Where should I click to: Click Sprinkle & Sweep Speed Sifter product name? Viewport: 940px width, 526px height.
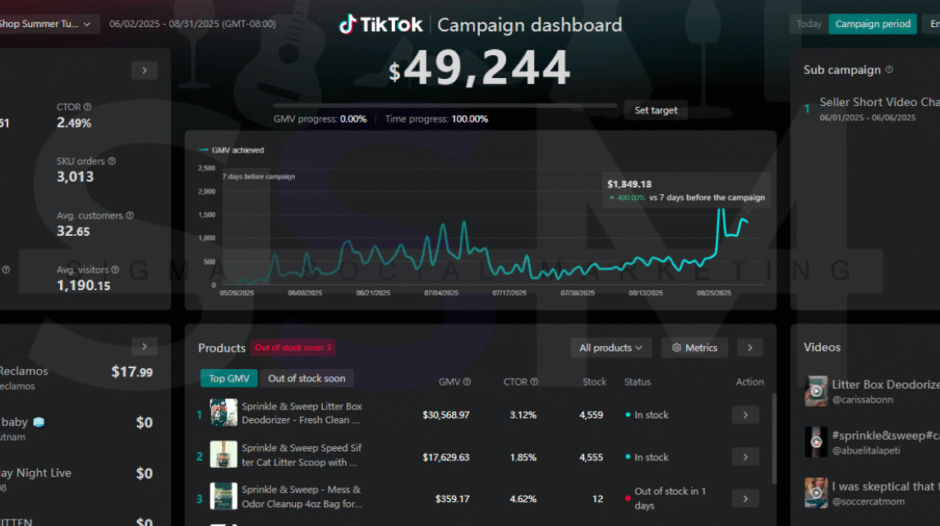click(x=302, y=455)
